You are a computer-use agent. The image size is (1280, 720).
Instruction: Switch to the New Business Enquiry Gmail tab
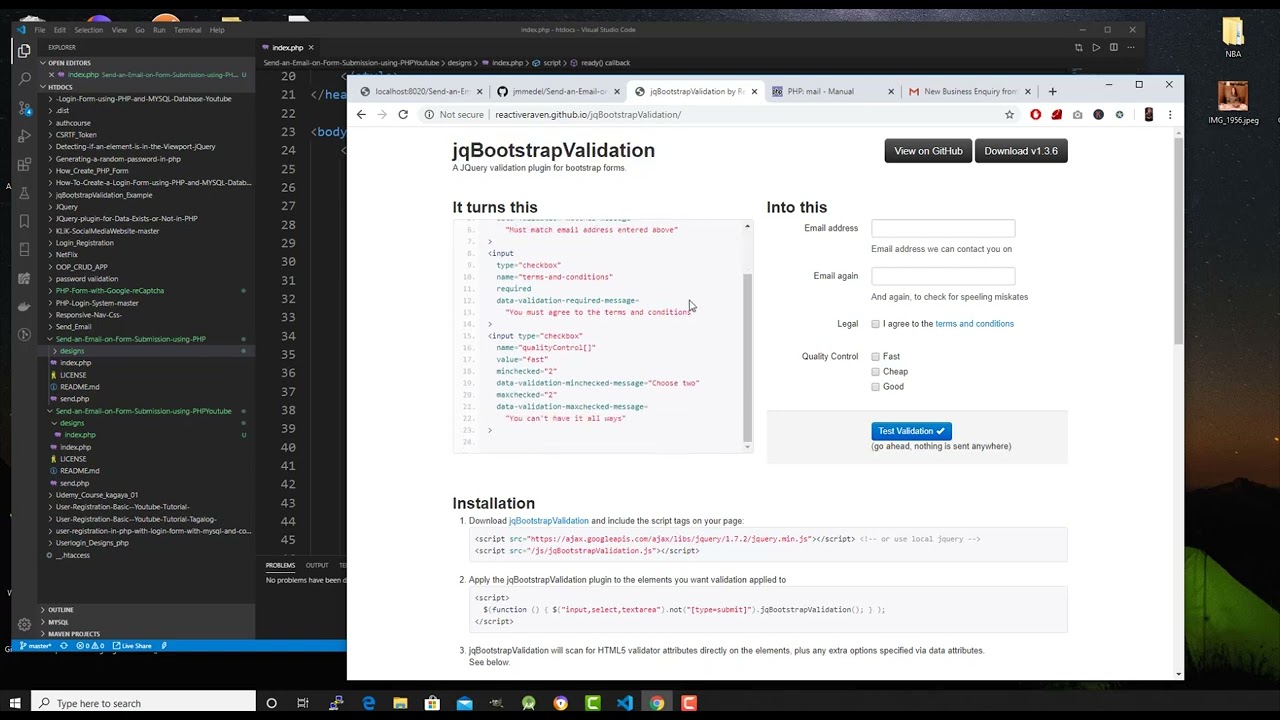pyautogui.click(x=970, y=91)
